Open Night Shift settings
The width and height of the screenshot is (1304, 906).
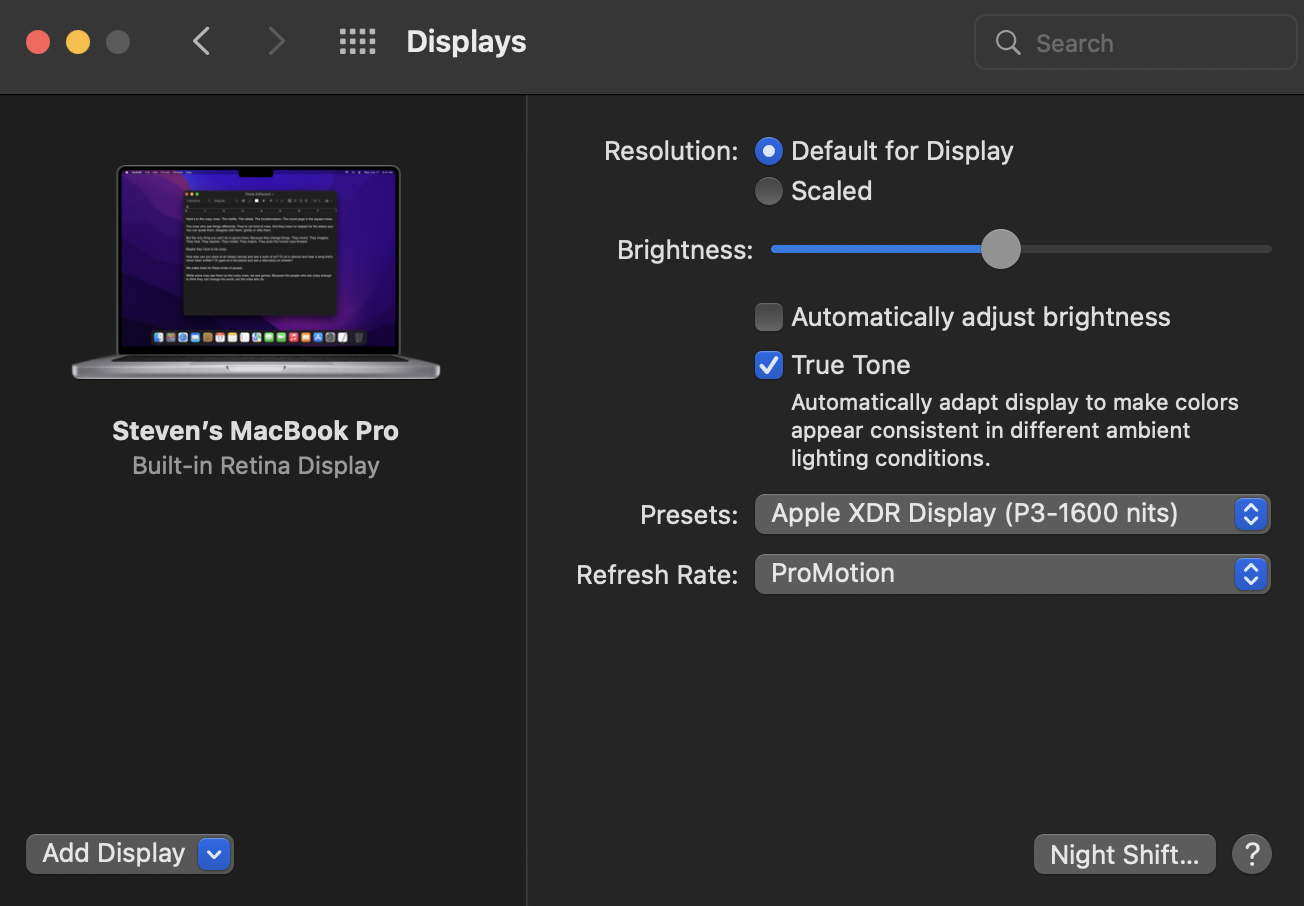pos(1124,854)
